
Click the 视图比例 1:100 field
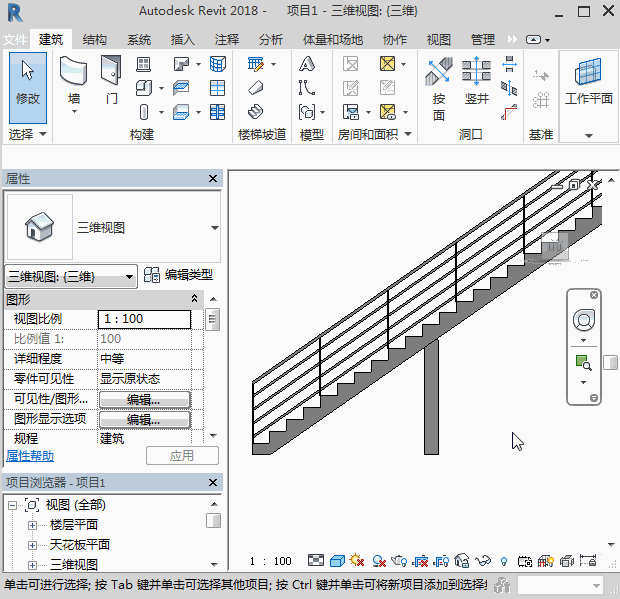click(144, 319)
